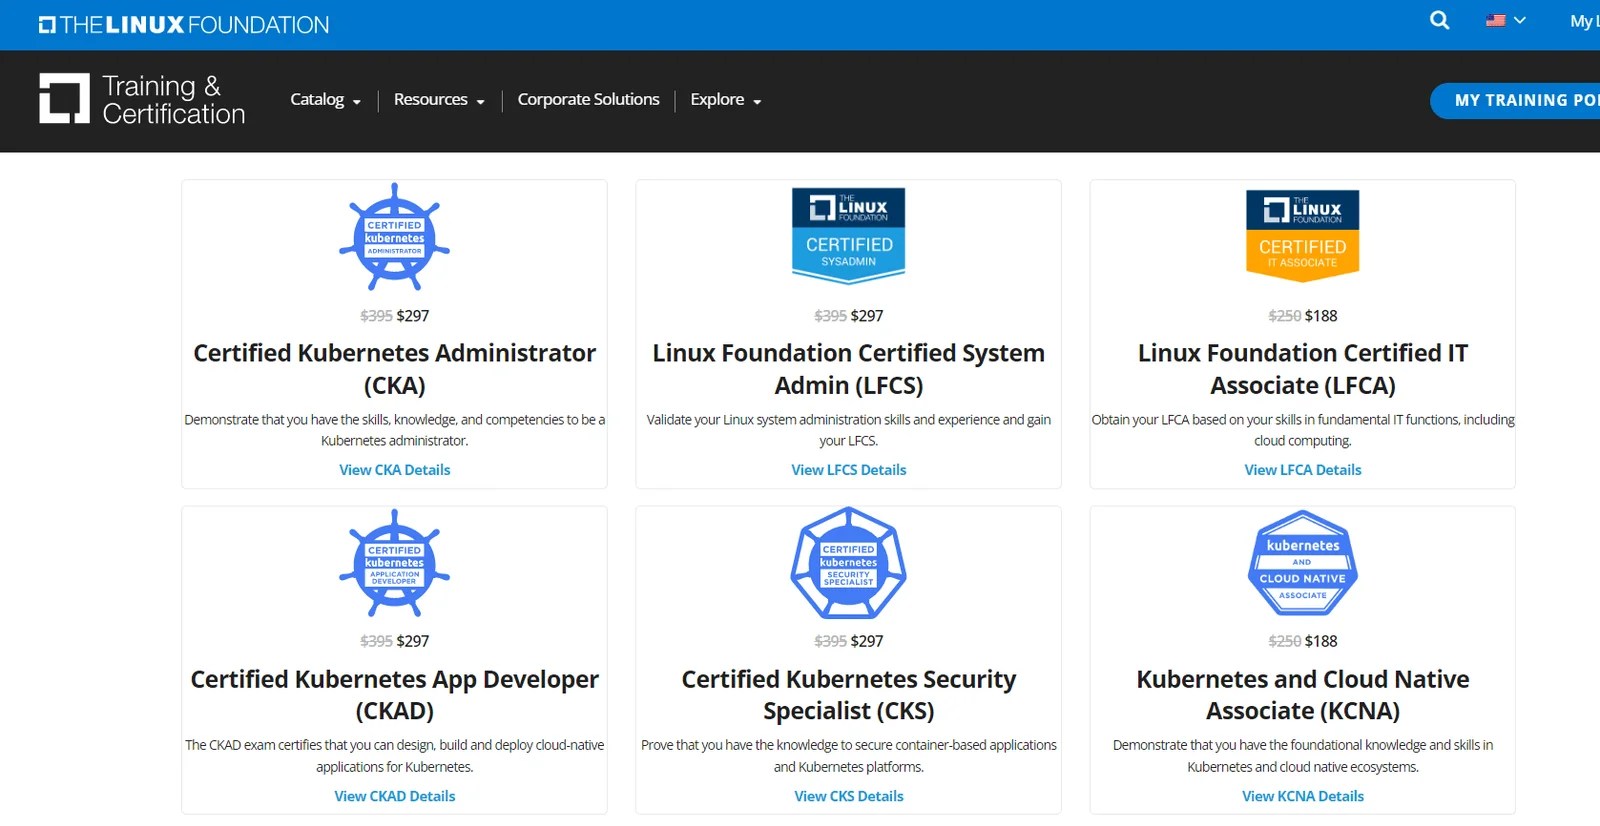This screenshot has height=826, width=1600.
Task: Click the Certified IT Associate badge
Action: [1302, 236]
